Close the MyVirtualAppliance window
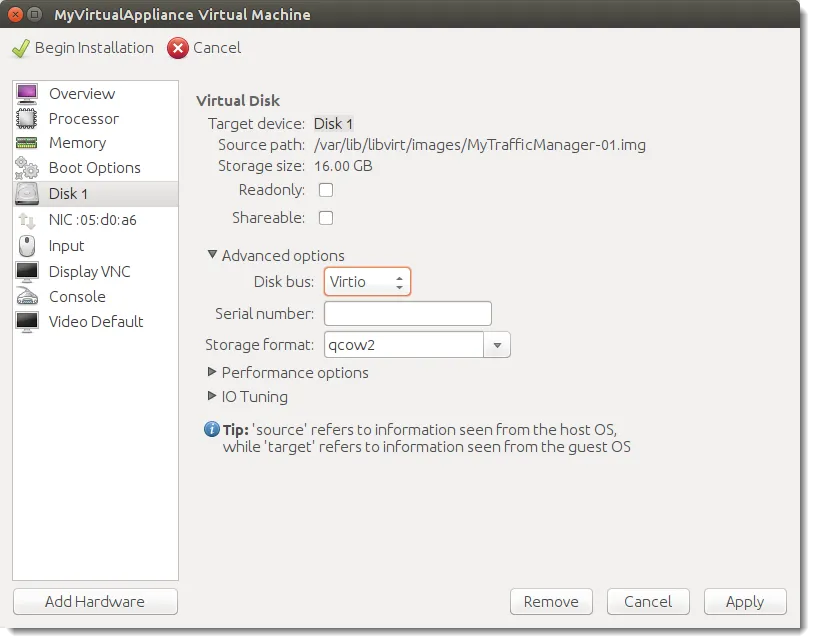 coord(16,15)
